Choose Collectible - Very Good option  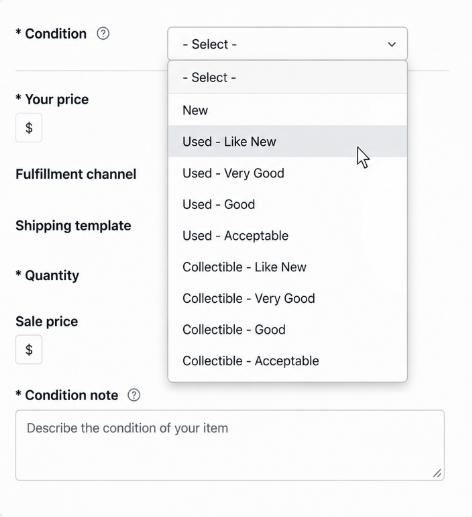tap(287, 298)
